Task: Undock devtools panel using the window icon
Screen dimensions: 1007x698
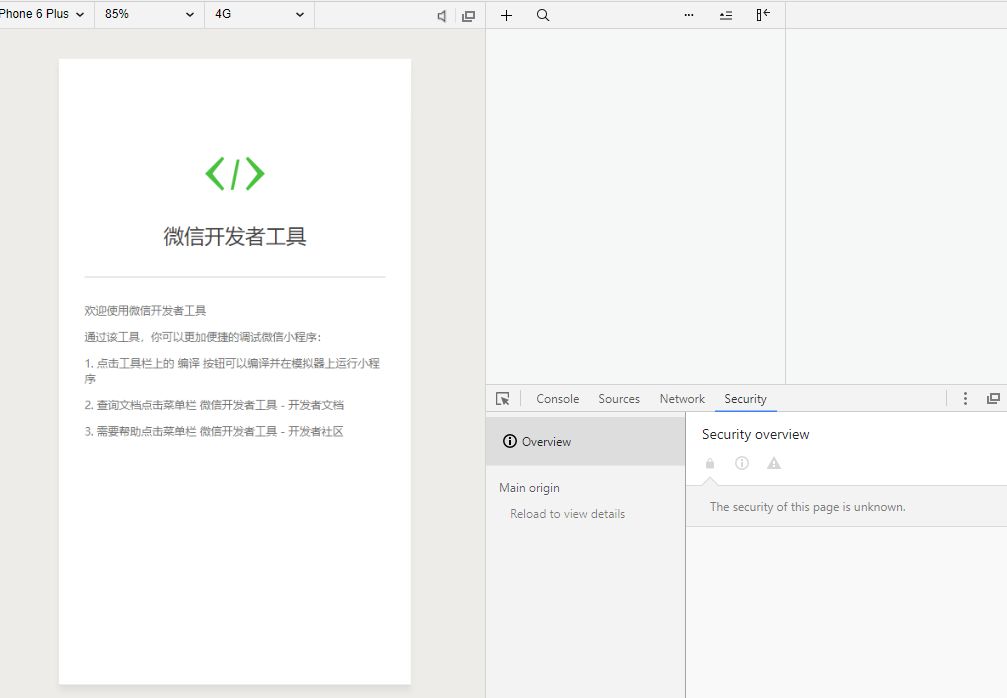Action: 993,399
